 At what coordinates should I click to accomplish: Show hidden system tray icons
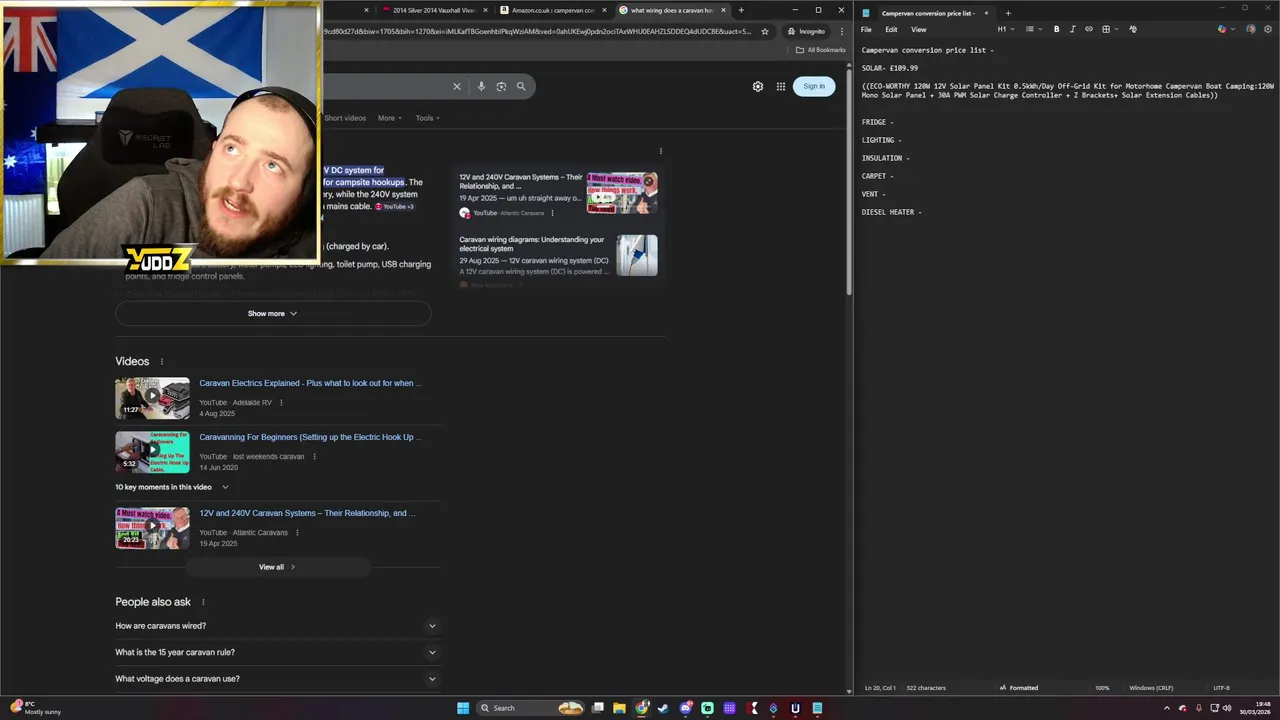click(1166, 708)
